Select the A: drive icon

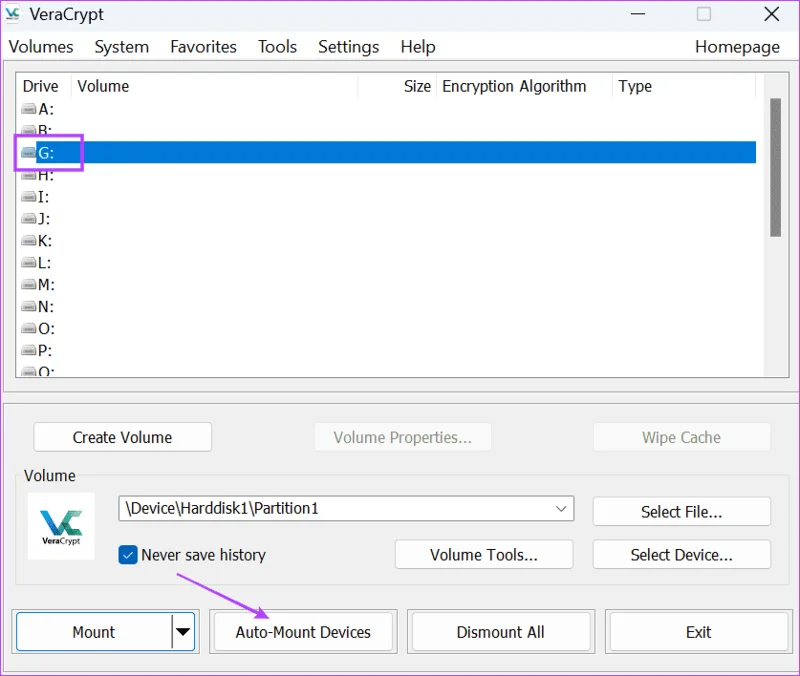29,109
